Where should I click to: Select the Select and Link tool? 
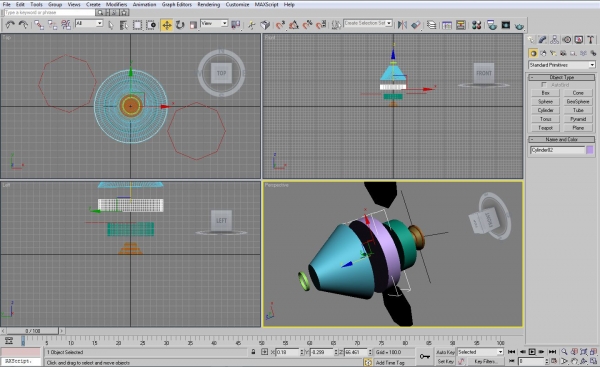pos(39,25)
